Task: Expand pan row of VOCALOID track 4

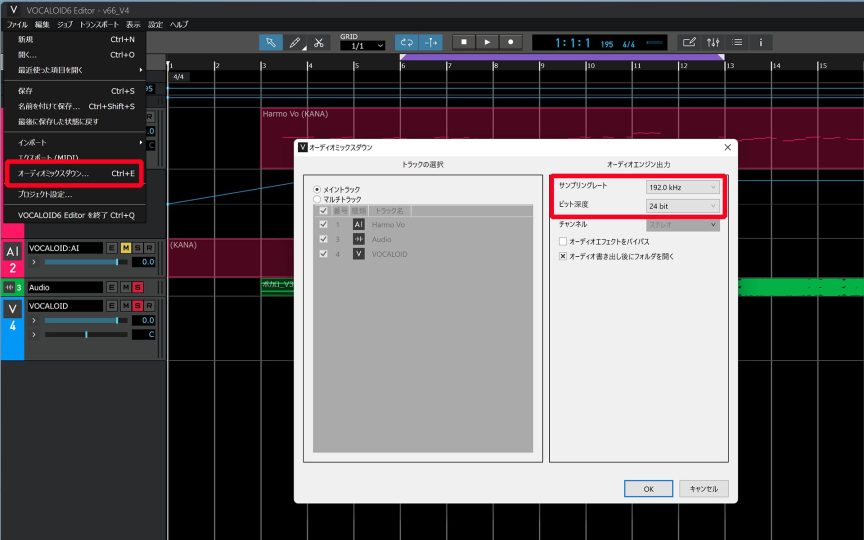Action: click(x=34, y=334)
